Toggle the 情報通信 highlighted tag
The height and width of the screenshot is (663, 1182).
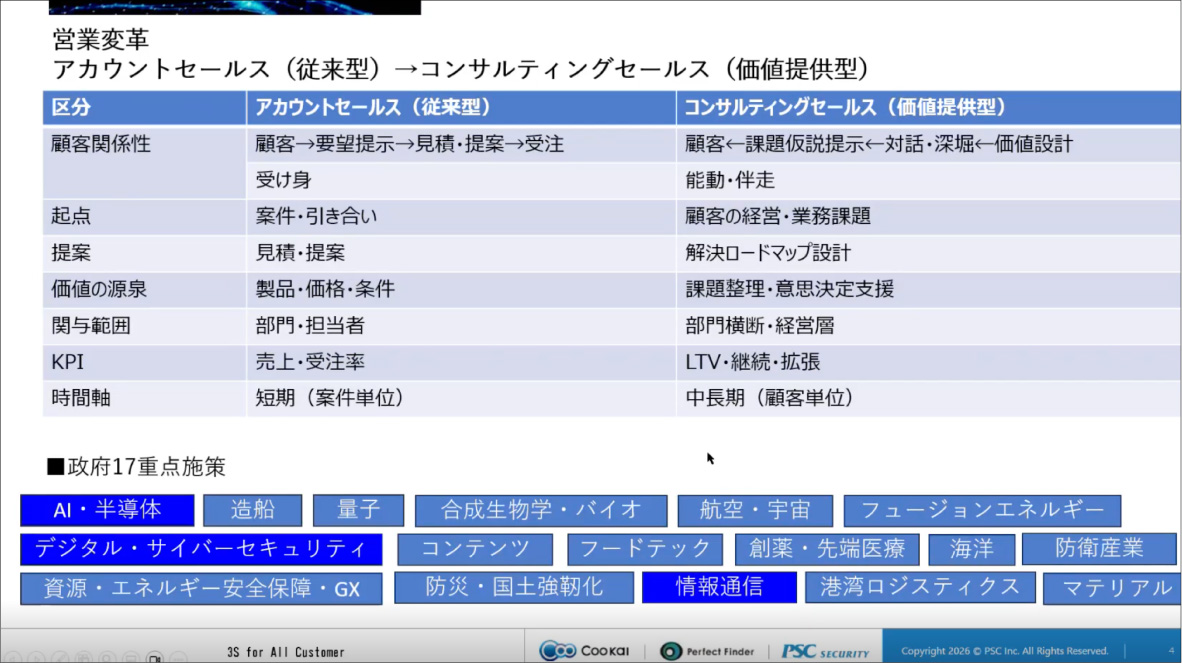(720, 588)
